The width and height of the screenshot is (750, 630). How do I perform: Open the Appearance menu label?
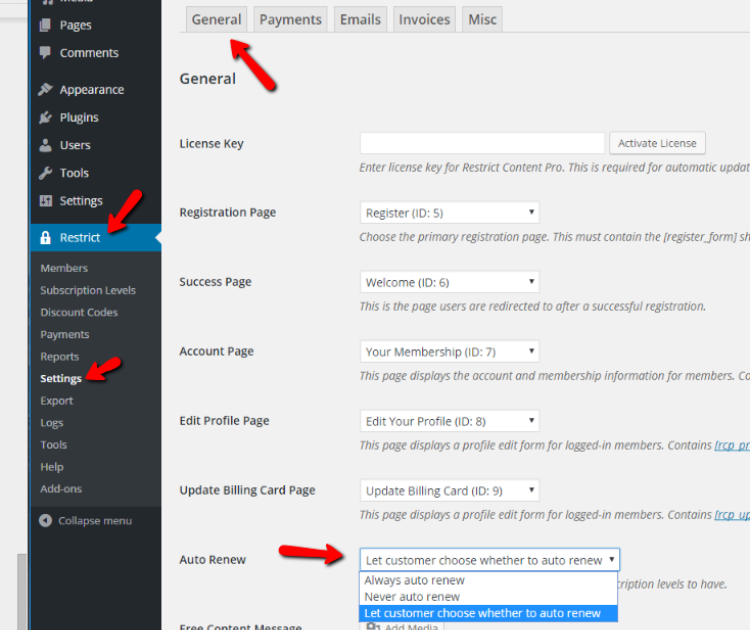[91, 89]
